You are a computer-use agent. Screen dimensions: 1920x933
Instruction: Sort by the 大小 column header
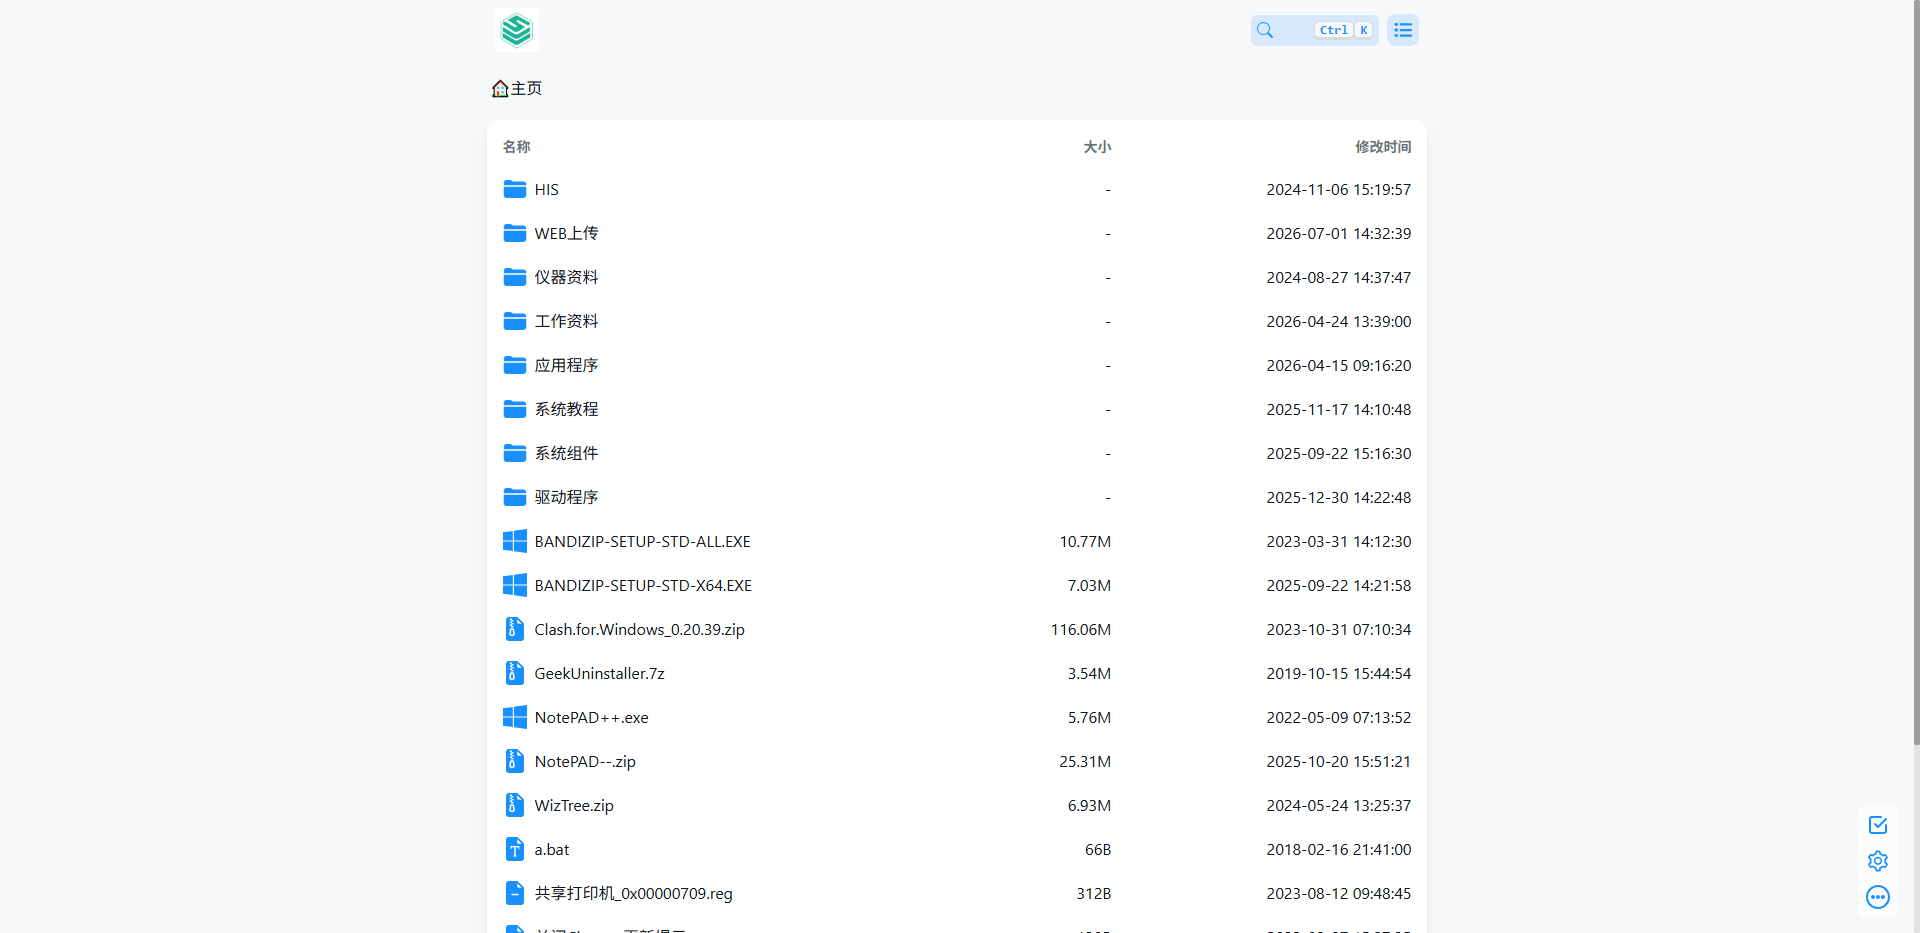[1097, 146]
